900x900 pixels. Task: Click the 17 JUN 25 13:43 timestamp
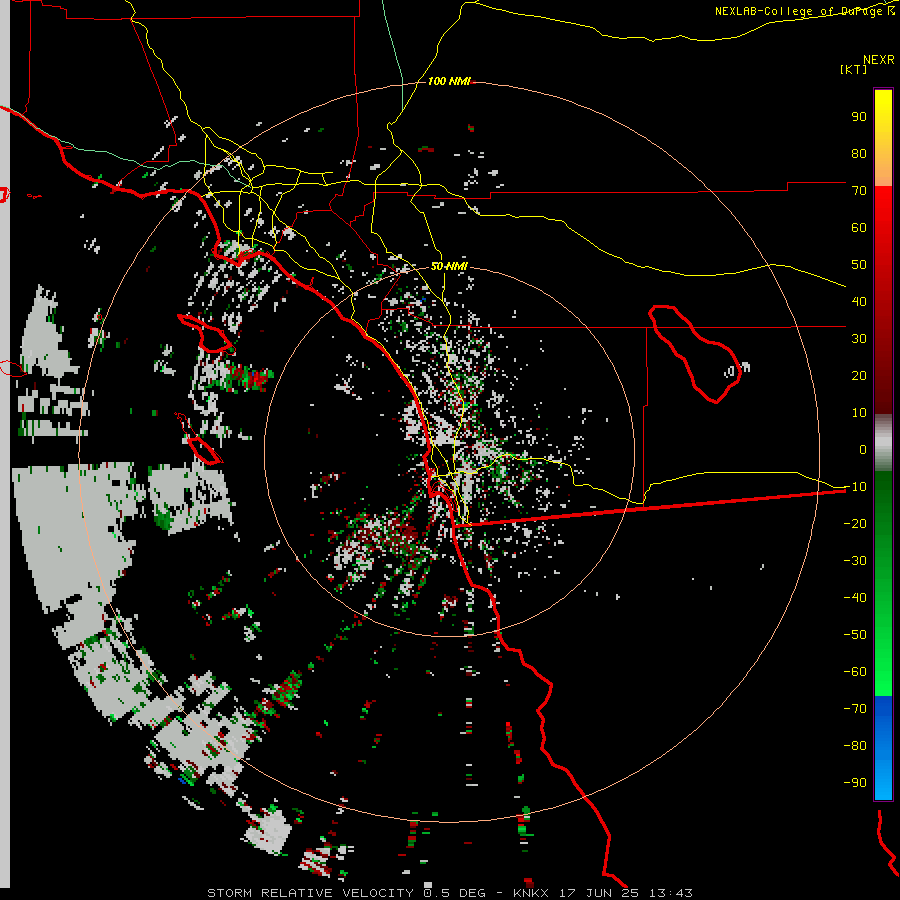(x=626, y=893)
